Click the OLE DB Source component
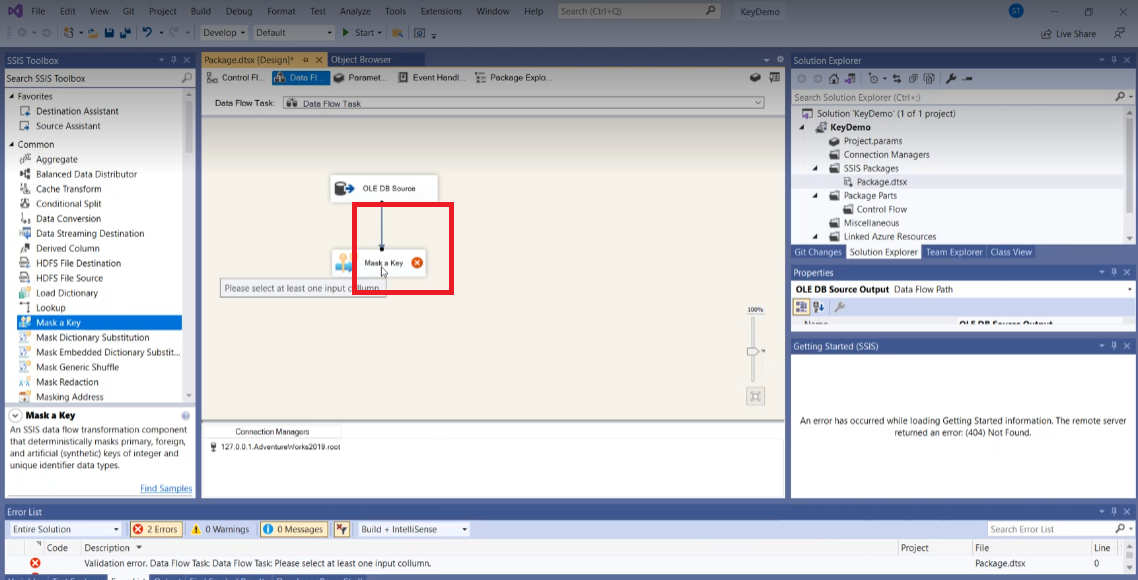The width and height of the screenshot is (1138, 580). point(383,189)
